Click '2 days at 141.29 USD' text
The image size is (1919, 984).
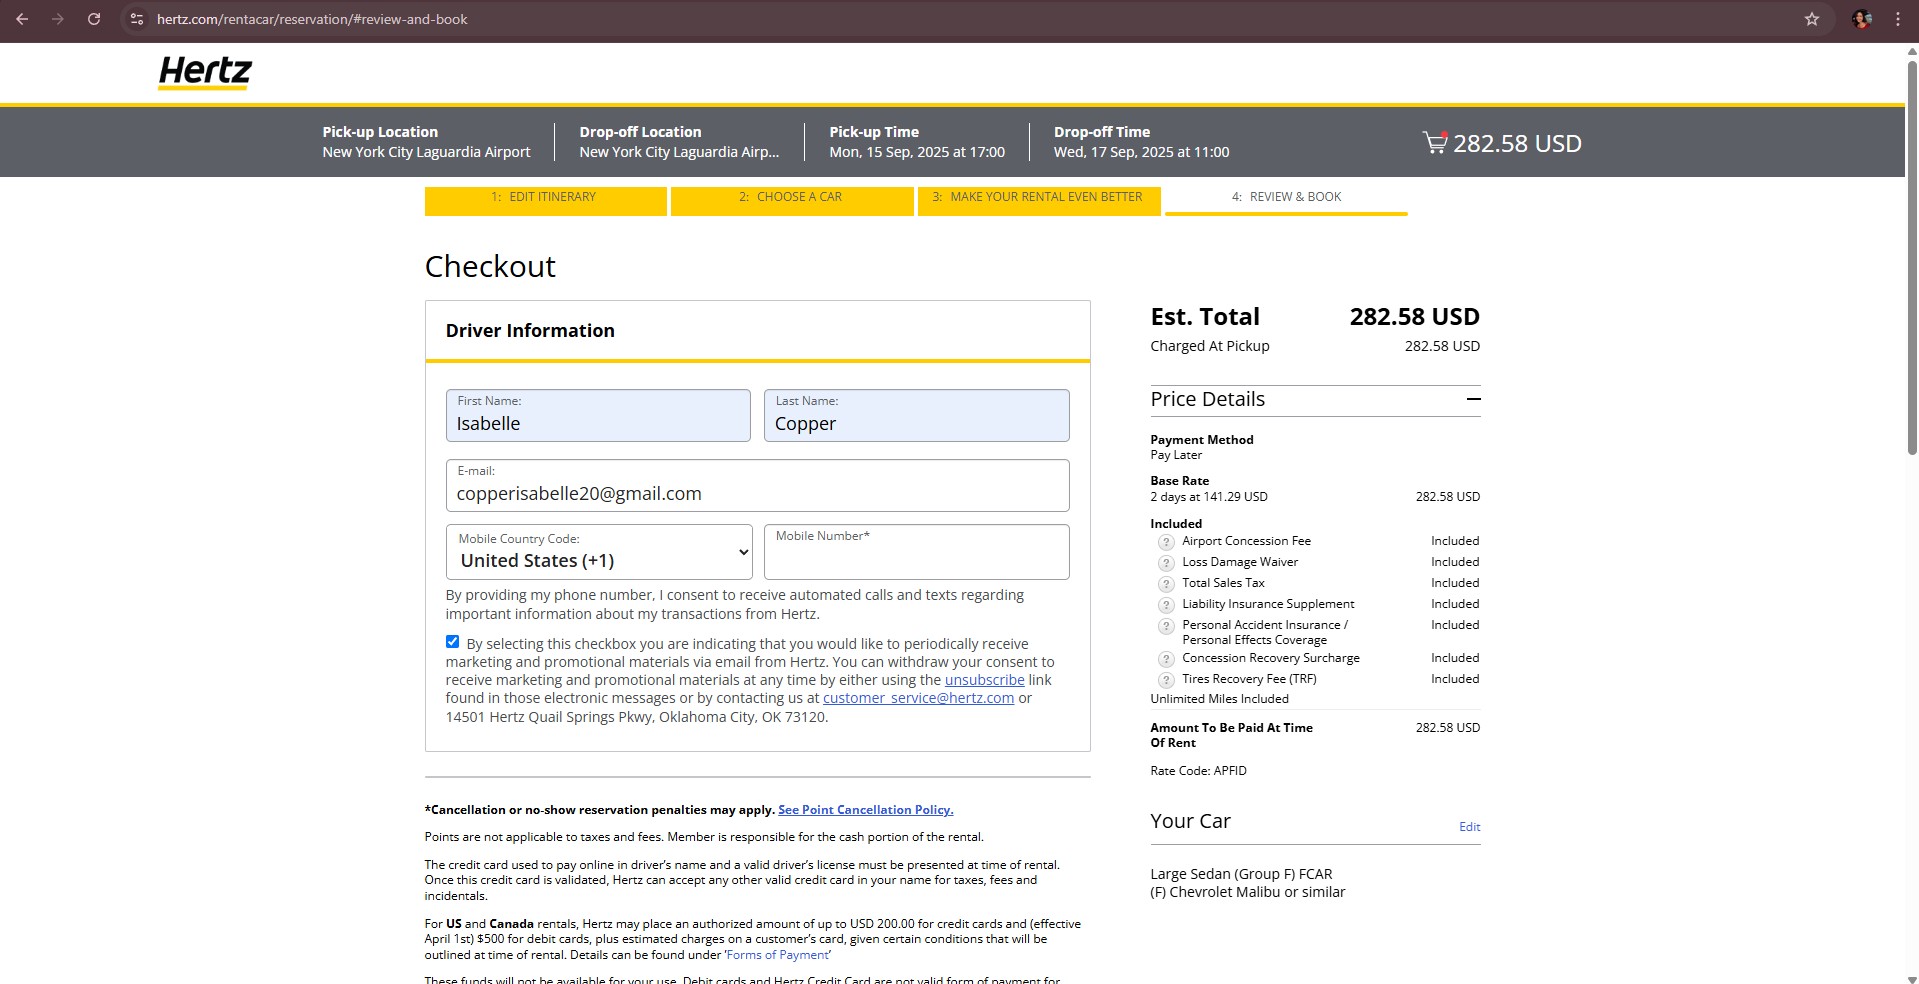click(x=1208, y=497)
